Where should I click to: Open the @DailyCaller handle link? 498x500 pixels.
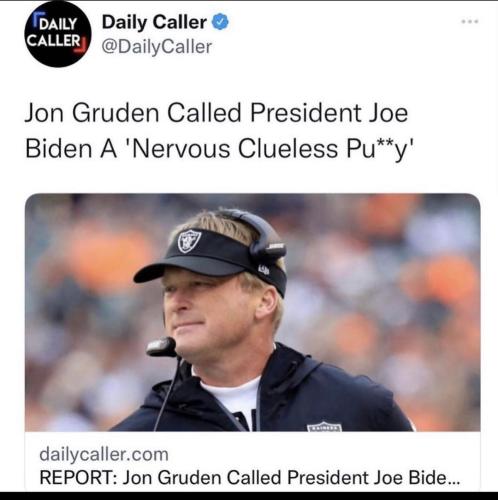coord(157,46)
